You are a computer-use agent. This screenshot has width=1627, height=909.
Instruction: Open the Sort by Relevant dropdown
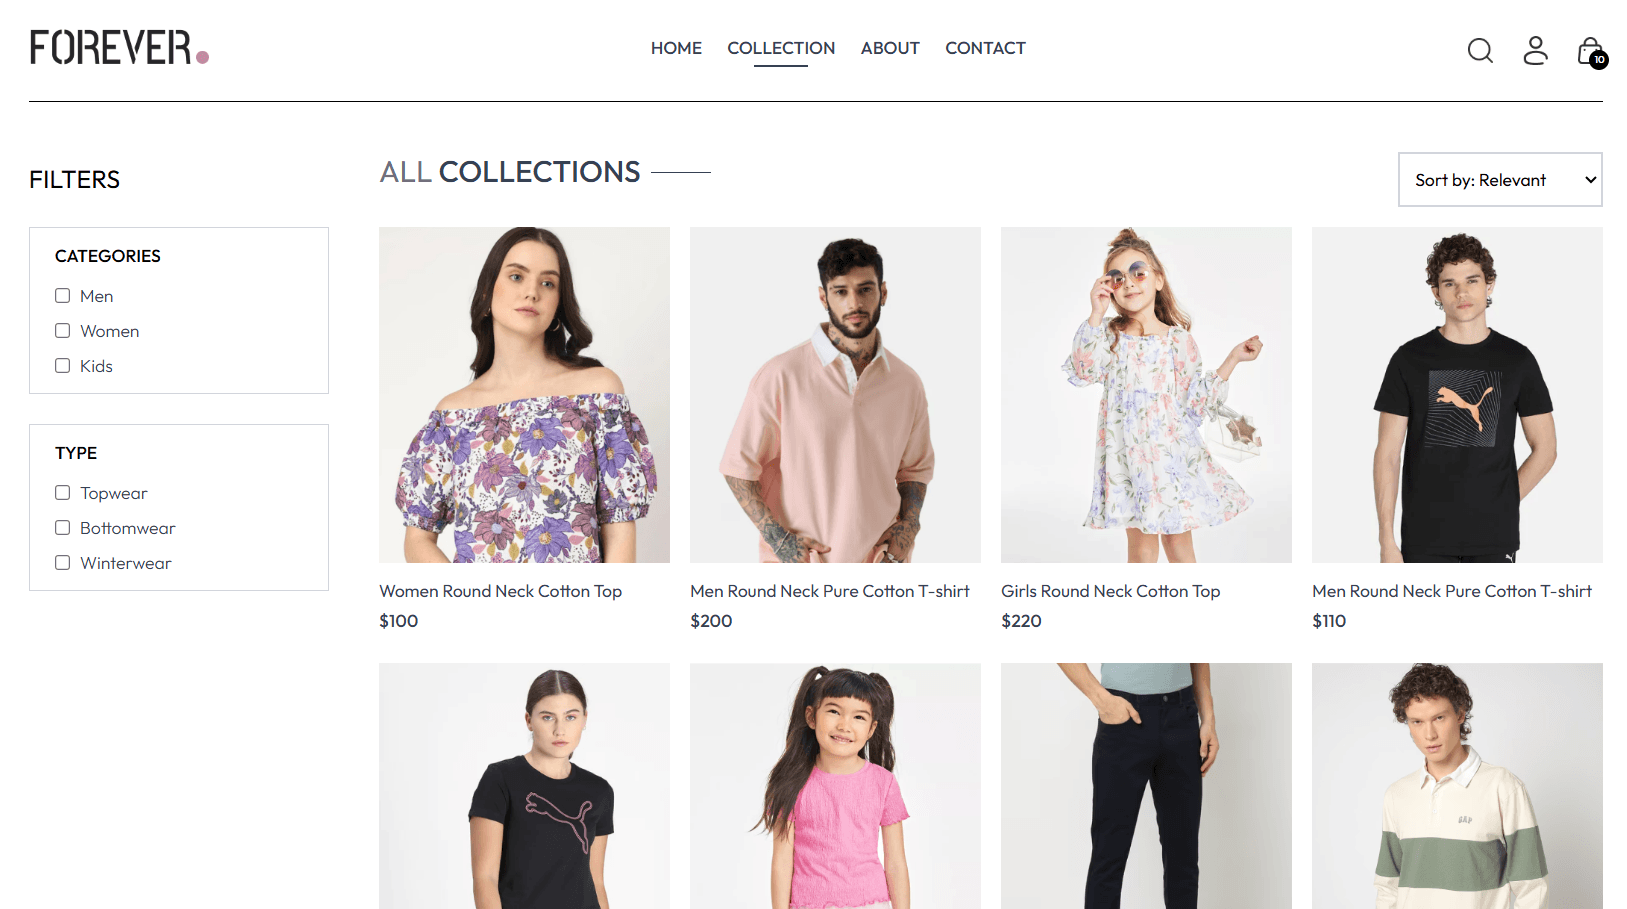(x=1499, y=180)
